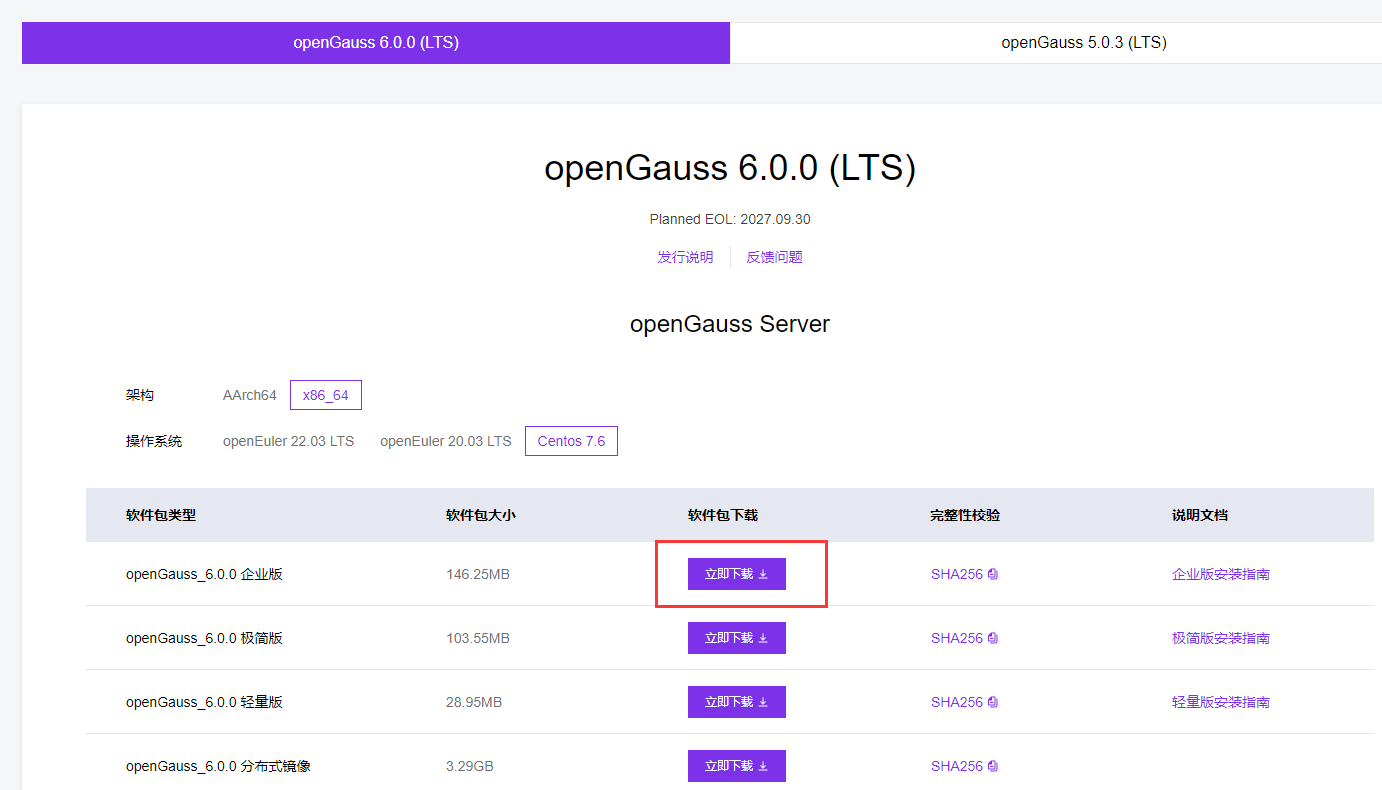
Task: Copy SHA256 icon for 极简版 row
Action: 993,638
